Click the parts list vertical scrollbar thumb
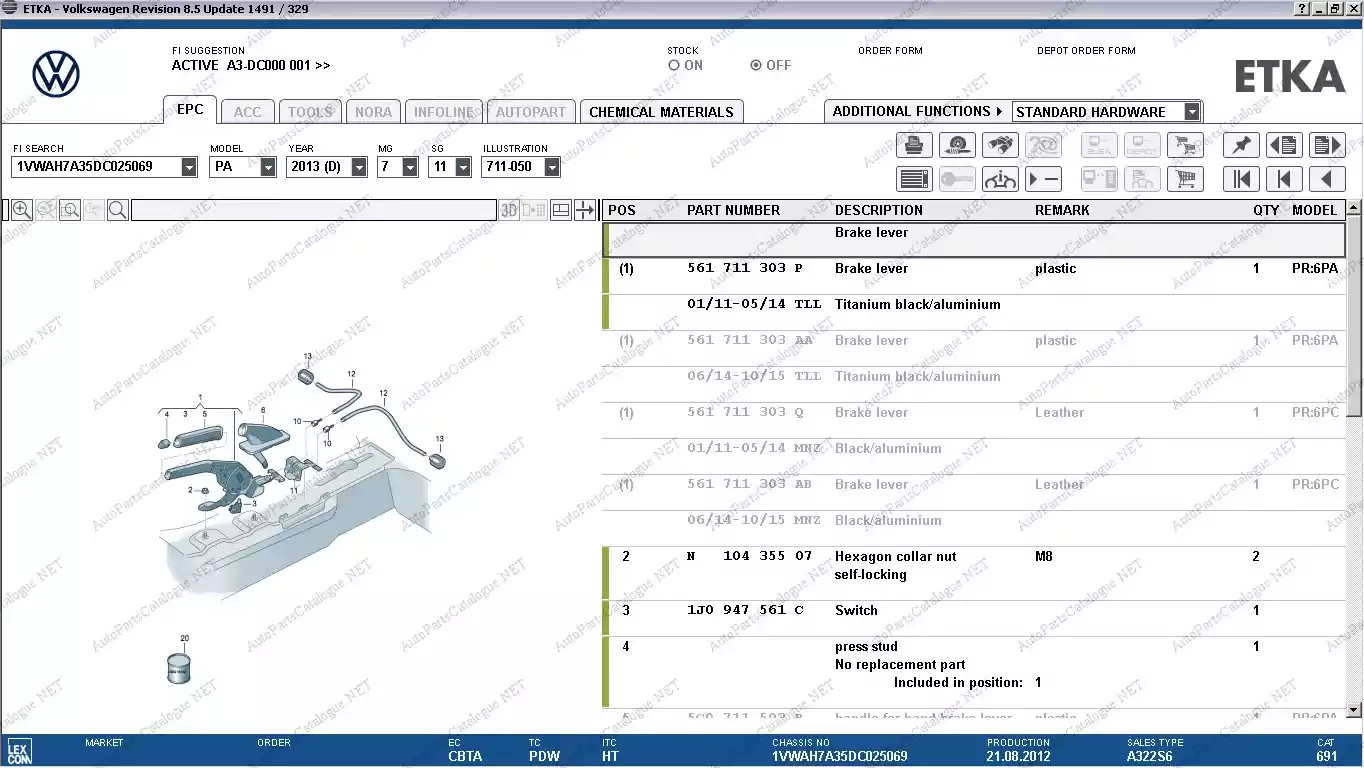This screenshot has height=768, width=1364. (x=1354, y=317)
